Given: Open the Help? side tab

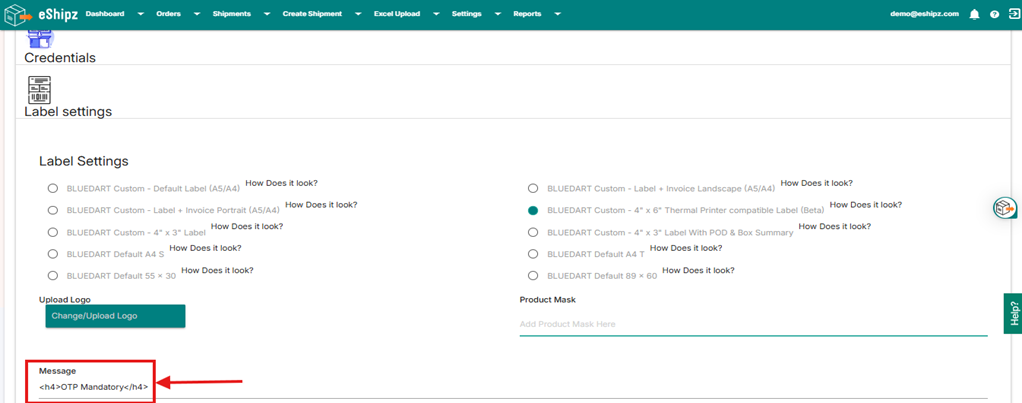Looking at the screenshot, I should click(1013, 313).
